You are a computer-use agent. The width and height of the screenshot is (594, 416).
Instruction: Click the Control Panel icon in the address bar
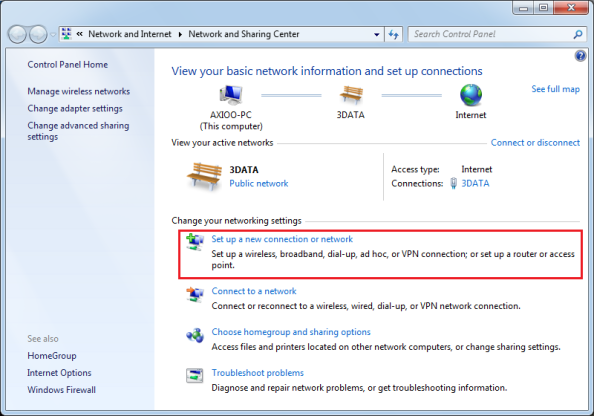67,34
